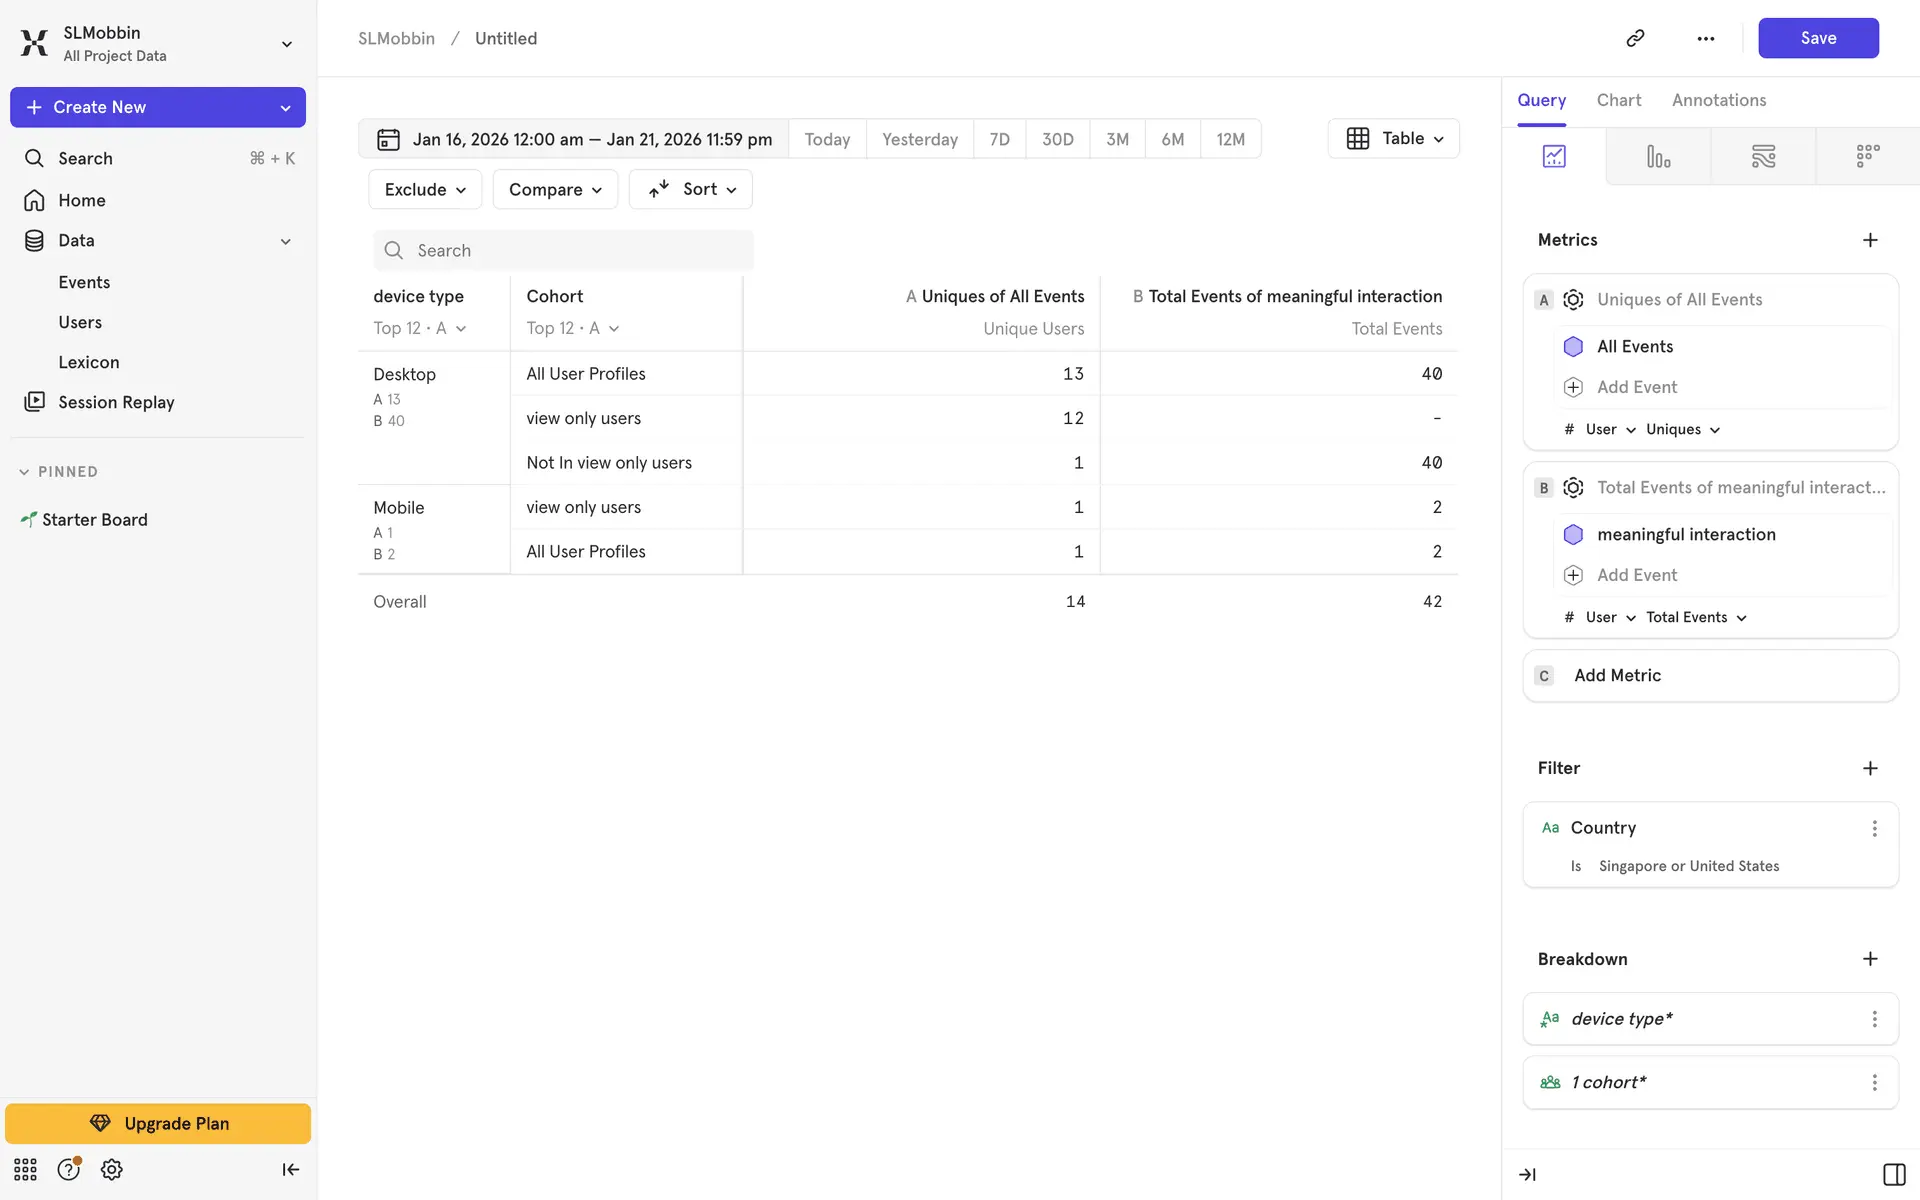Switch to the Annotations tab
This screenshot has width=1920, height=1200.
pos(1718,100)
